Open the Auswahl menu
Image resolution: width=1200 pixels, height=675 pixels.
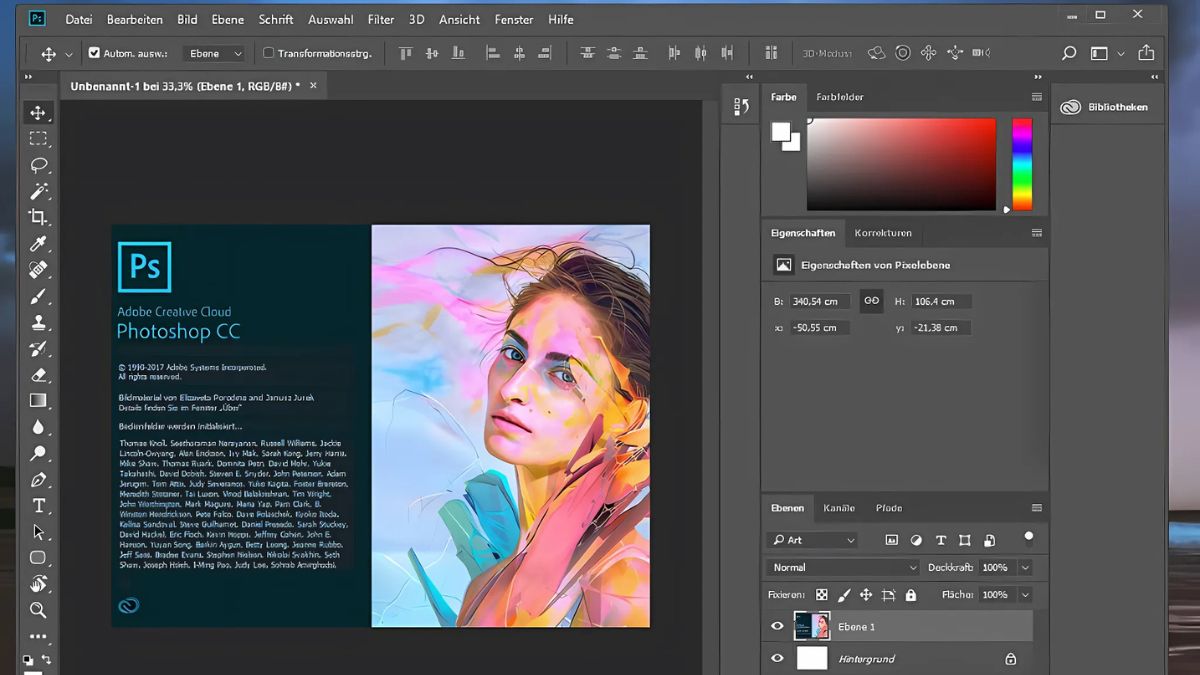coord(330,19)
